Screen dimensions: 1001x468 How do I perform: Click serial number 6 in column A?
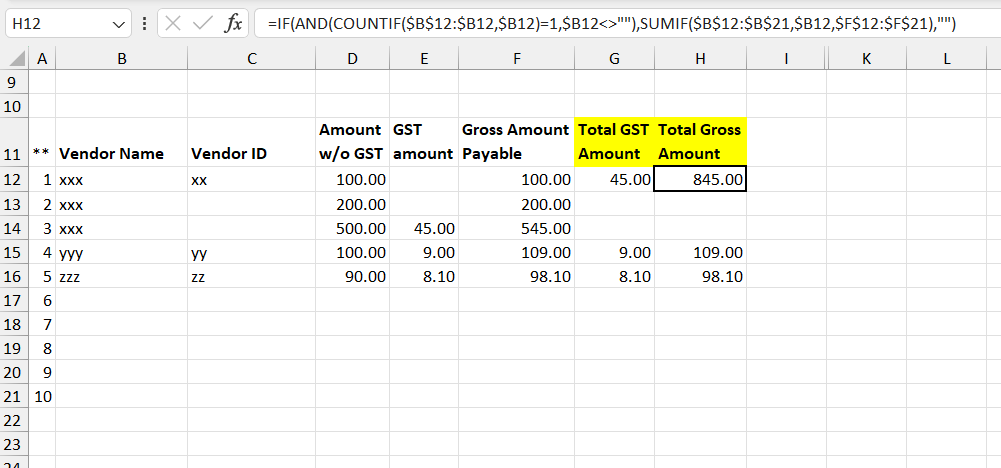pos(42,300)
